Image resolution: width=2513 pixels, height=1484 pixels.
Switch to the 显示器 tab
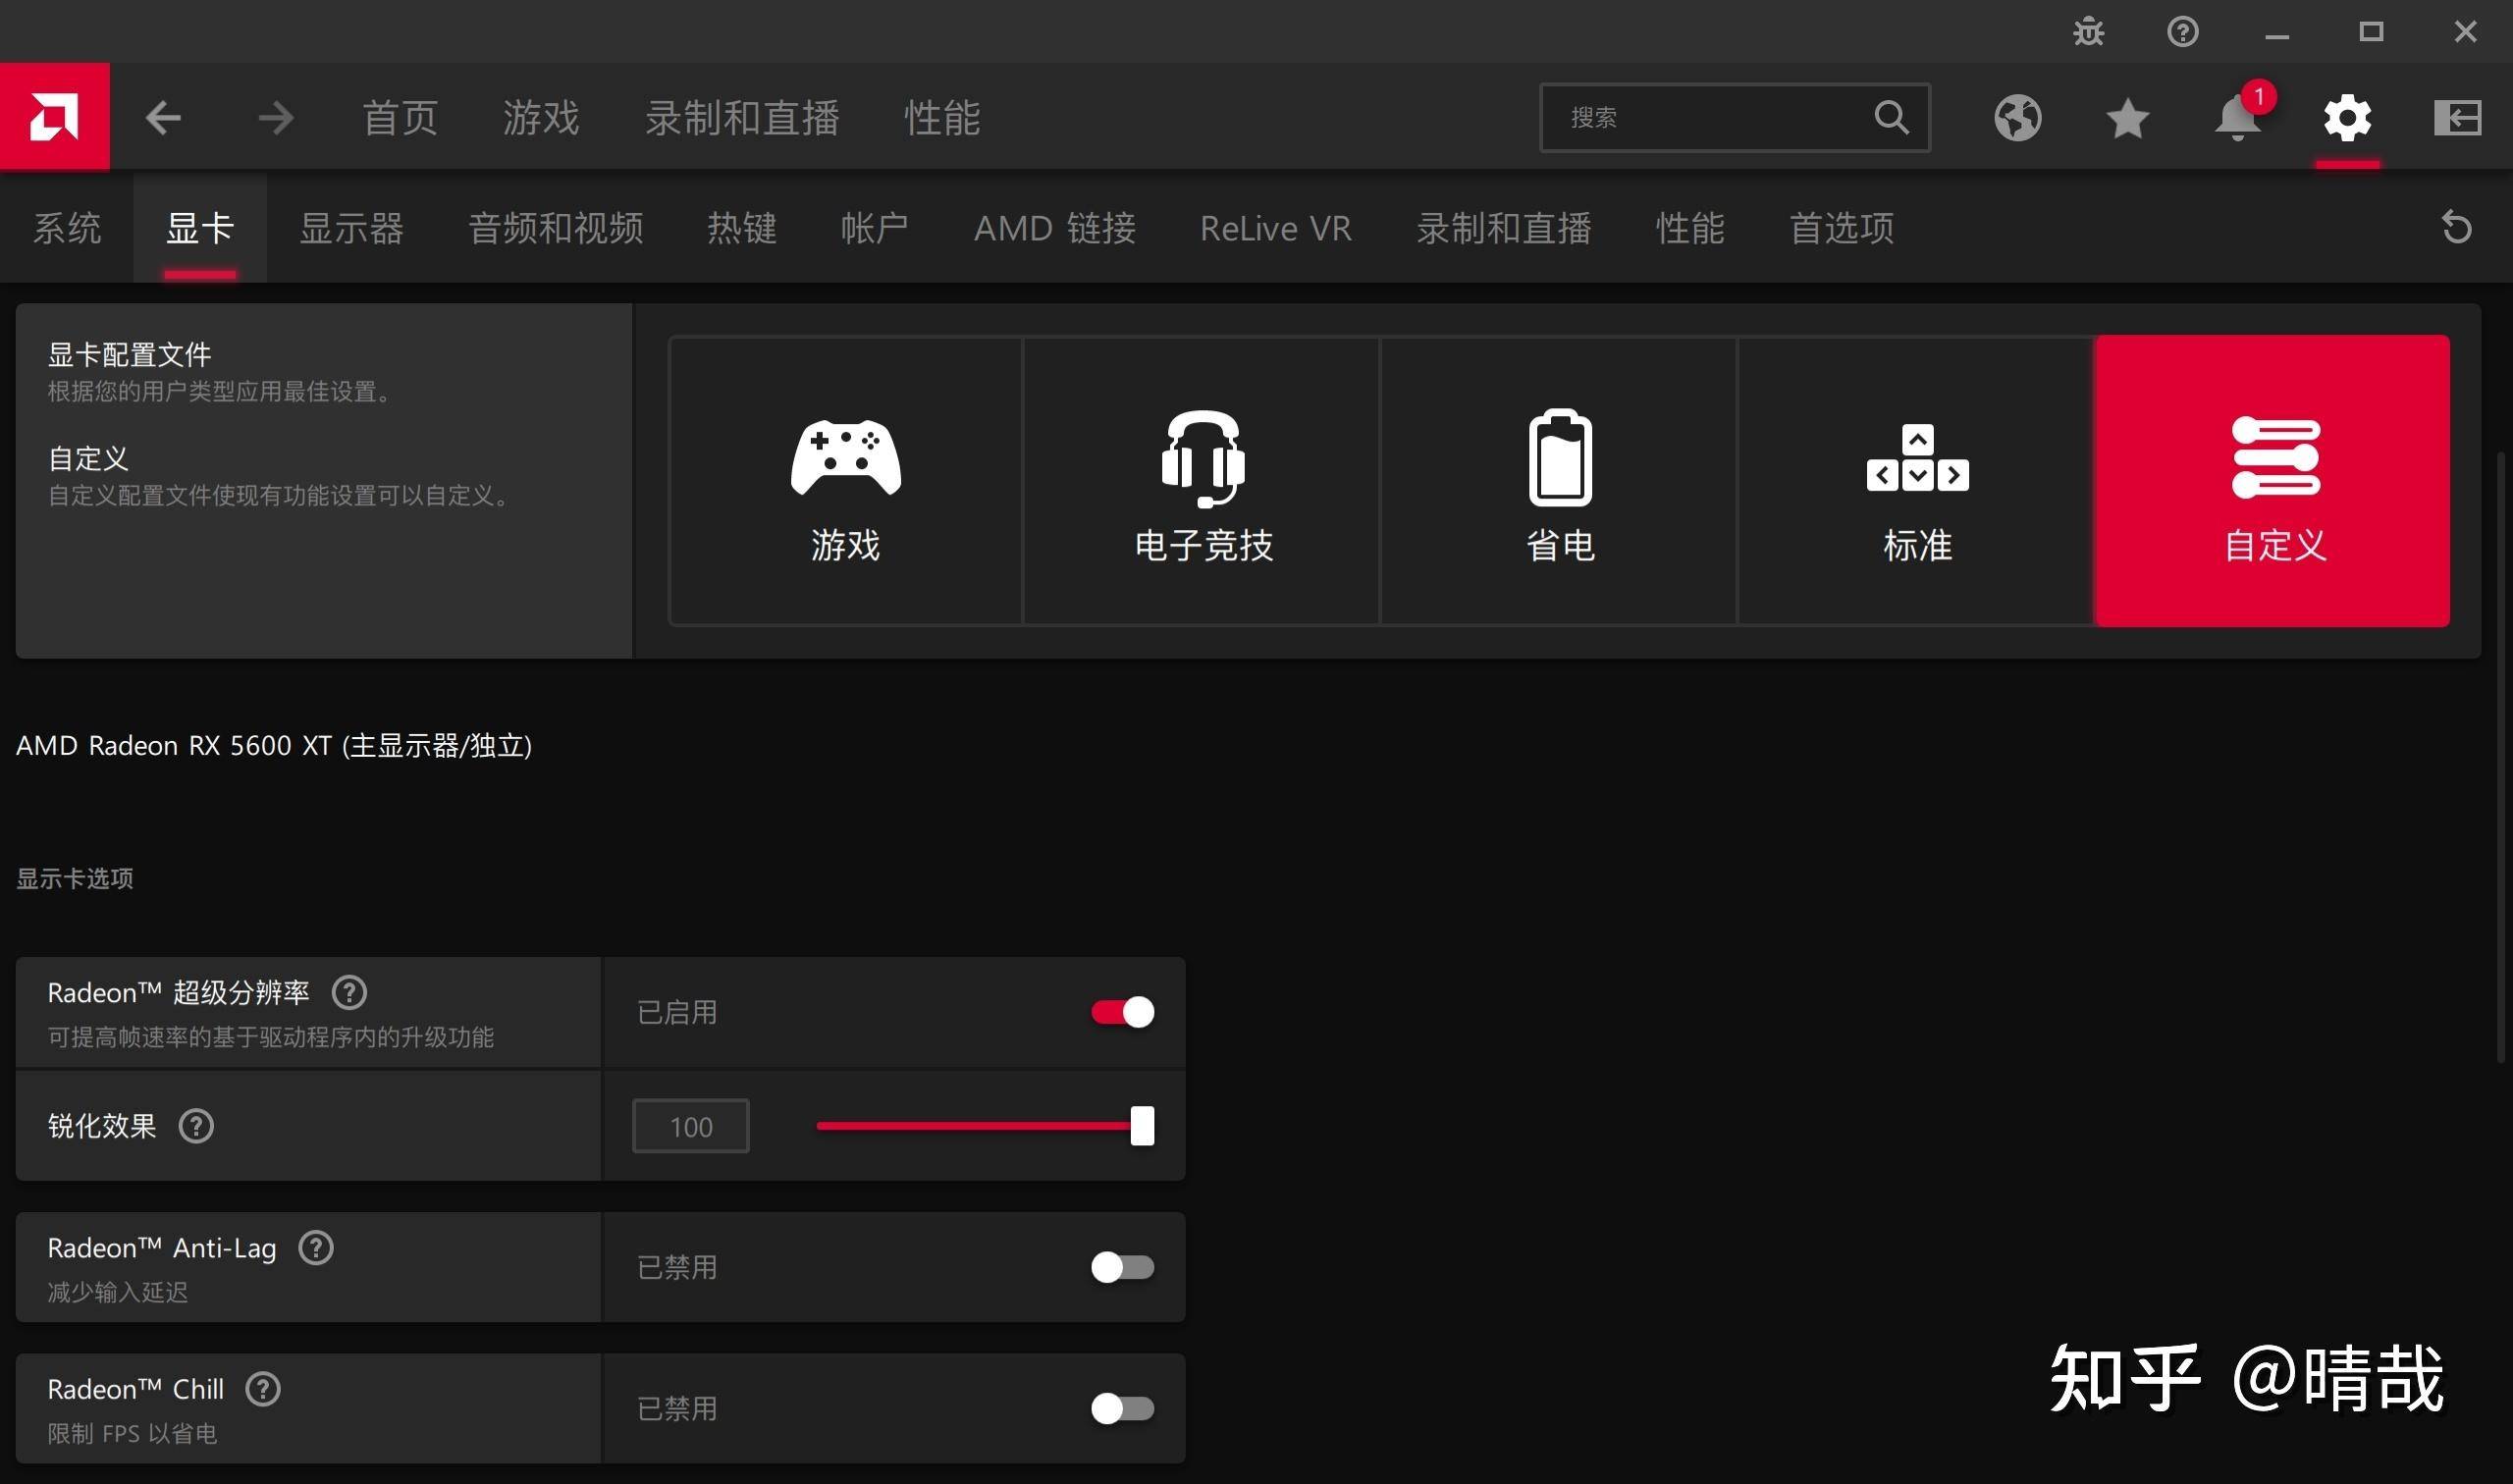click(x=351, y=228)
